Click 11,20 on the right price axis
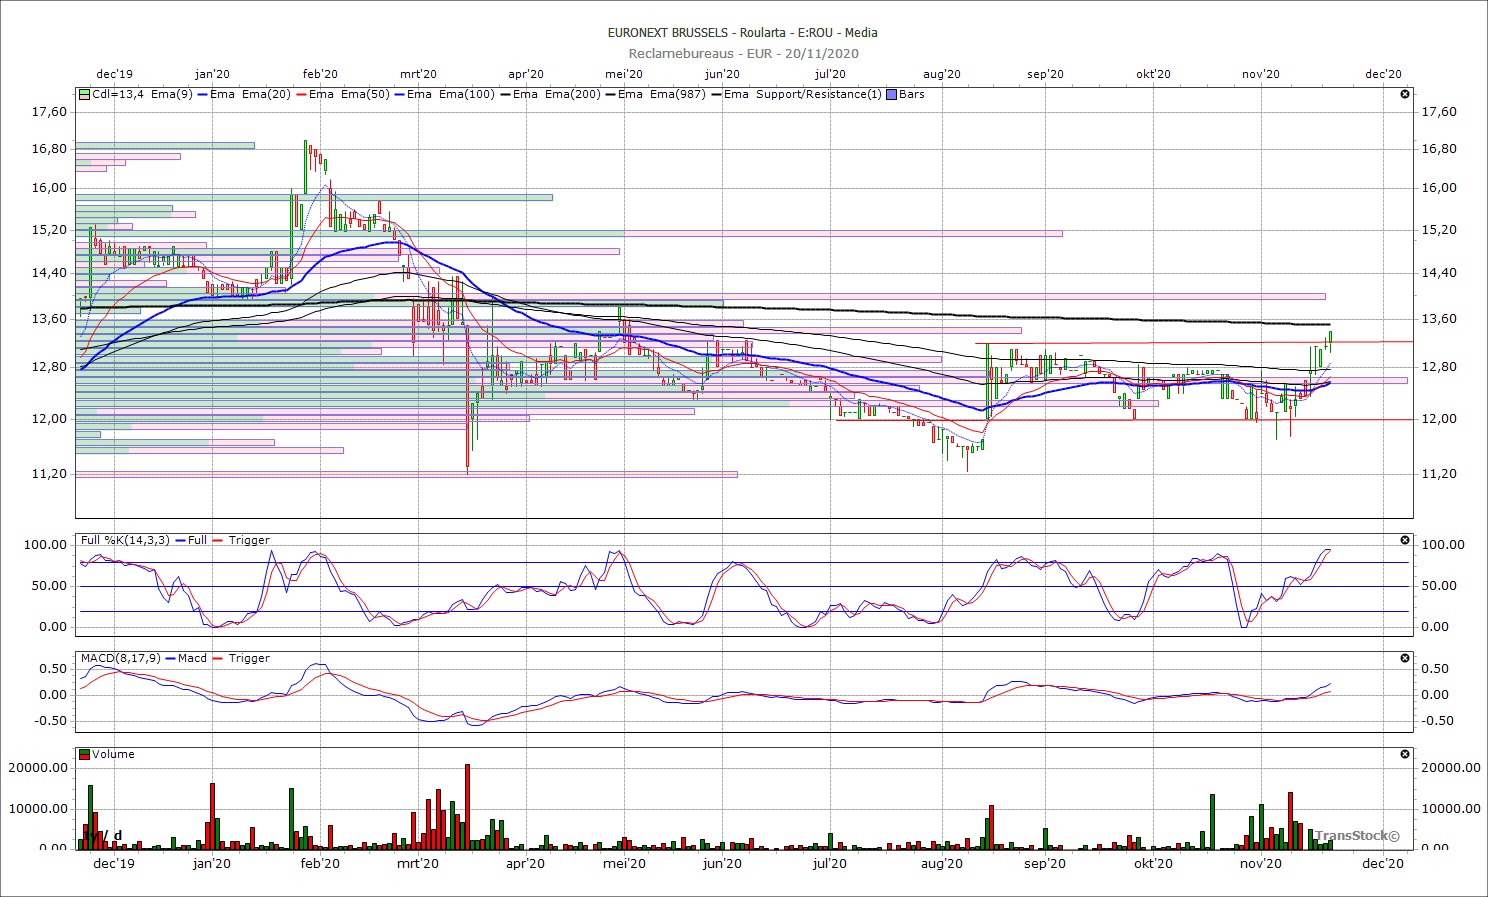 (1439, 474)
